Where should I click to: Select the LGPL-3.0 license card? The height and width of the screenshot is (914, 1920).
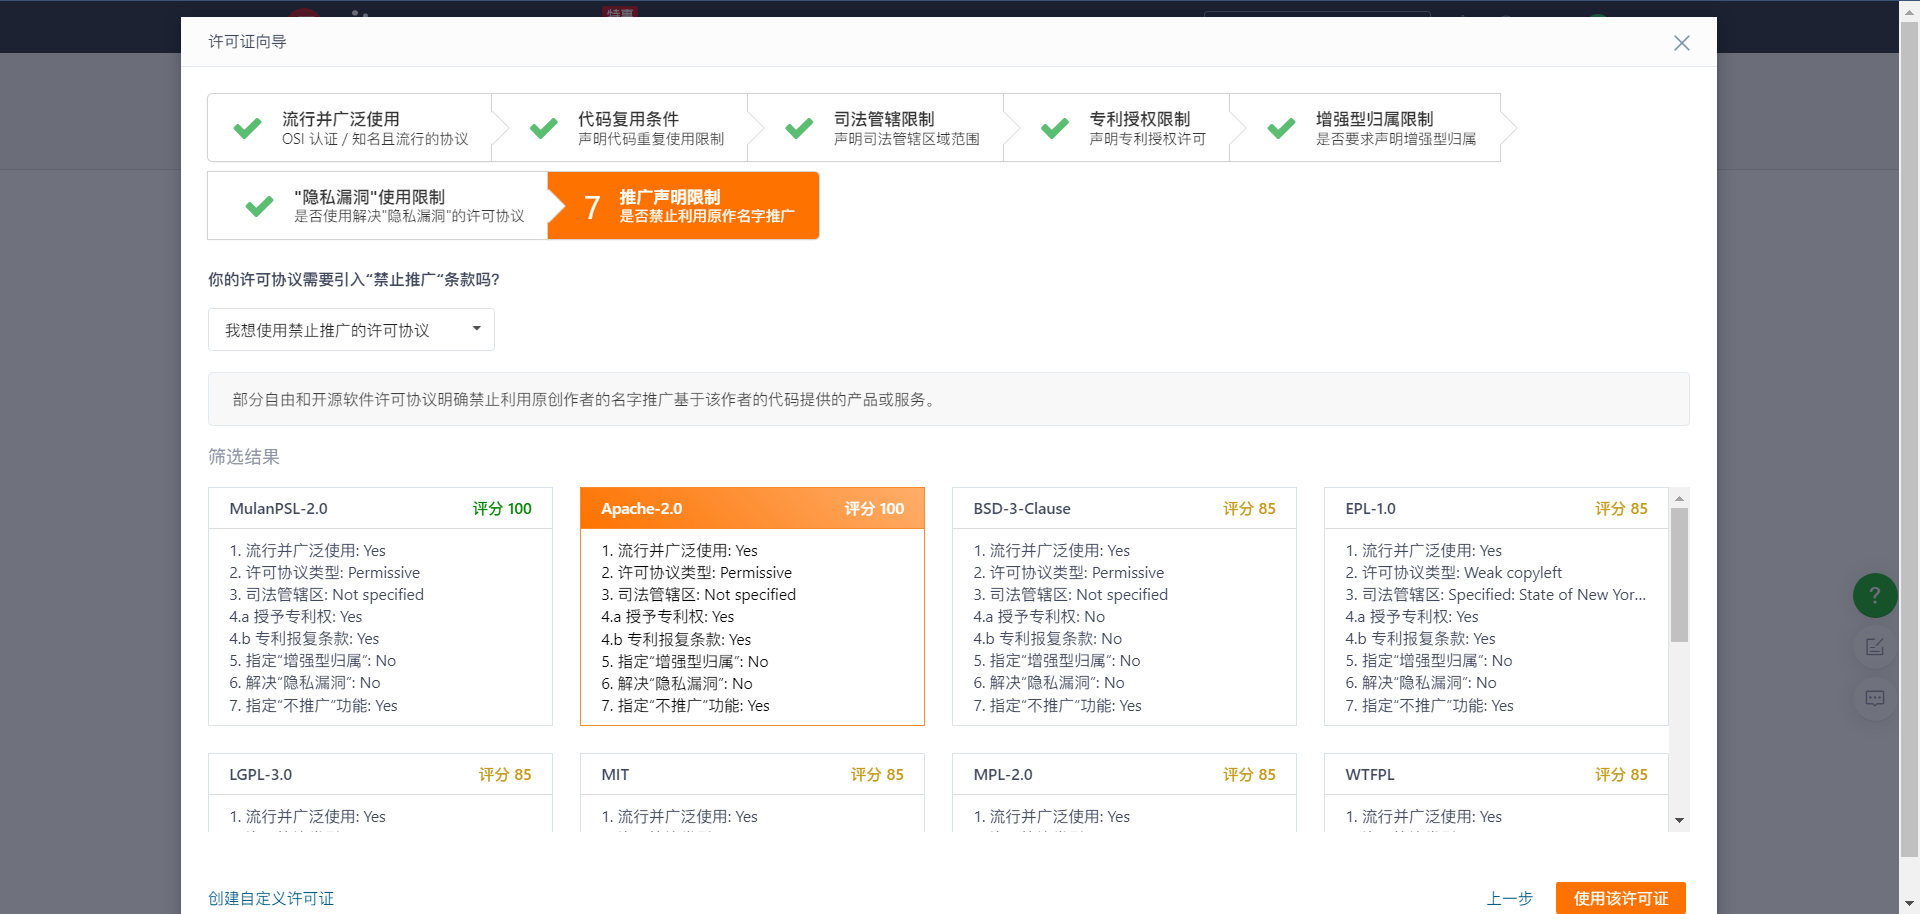point(380,793)
